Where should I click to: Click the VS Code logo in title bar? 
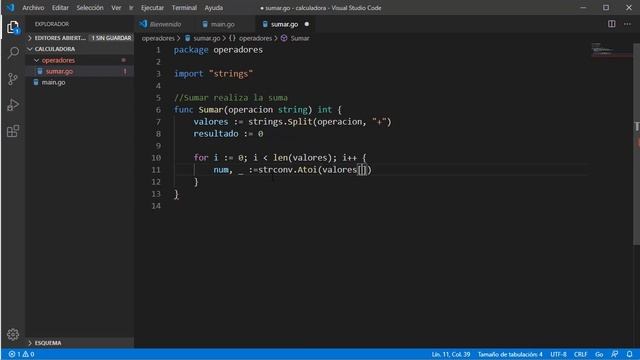(x=10, y=7)
